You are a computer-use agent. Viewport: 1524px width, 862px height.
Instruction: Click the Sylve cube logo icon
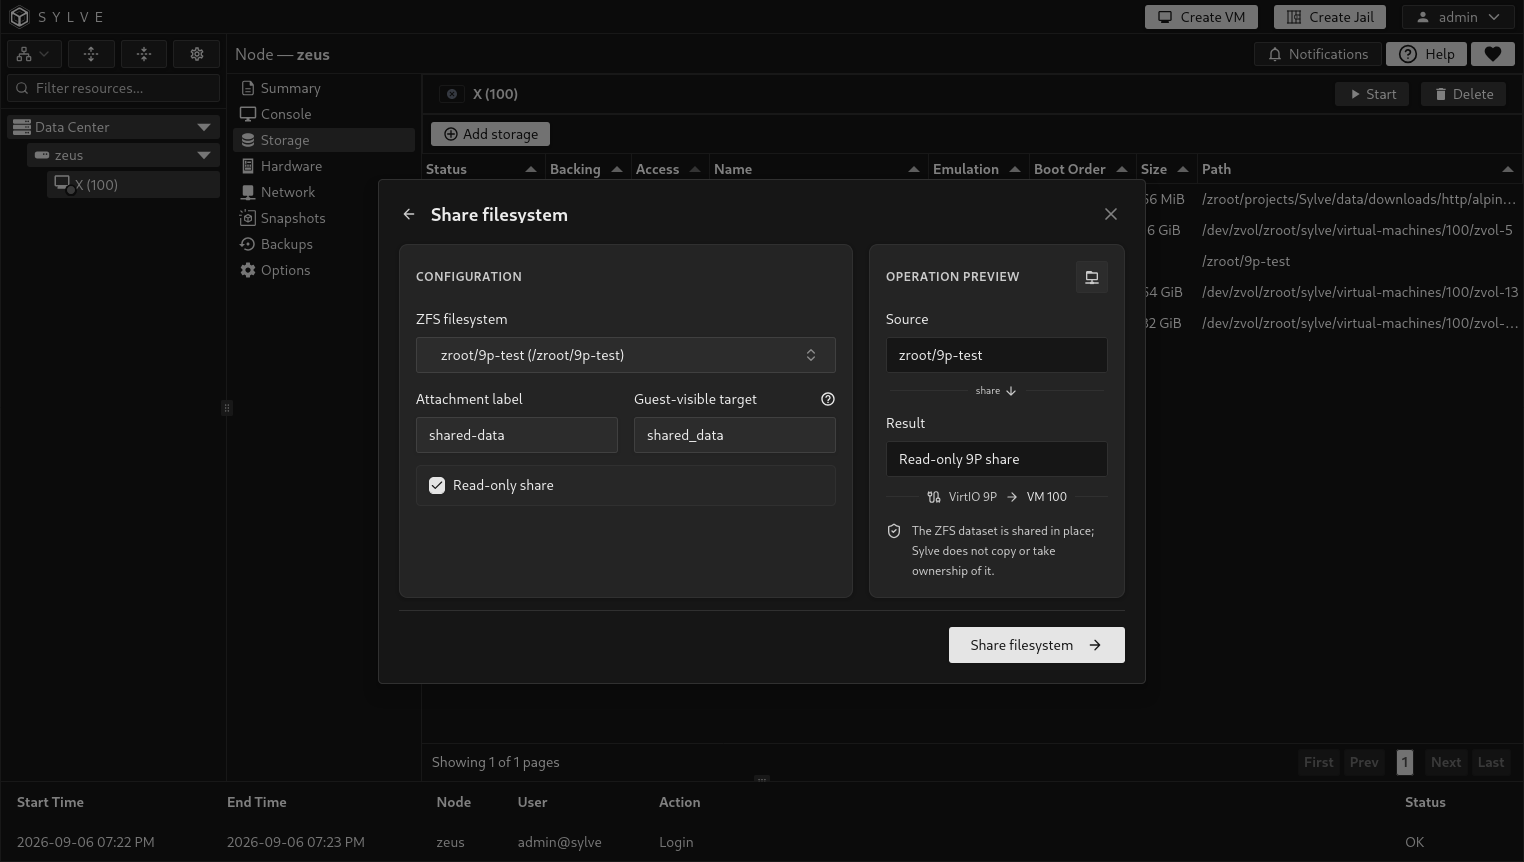[19, 17]
